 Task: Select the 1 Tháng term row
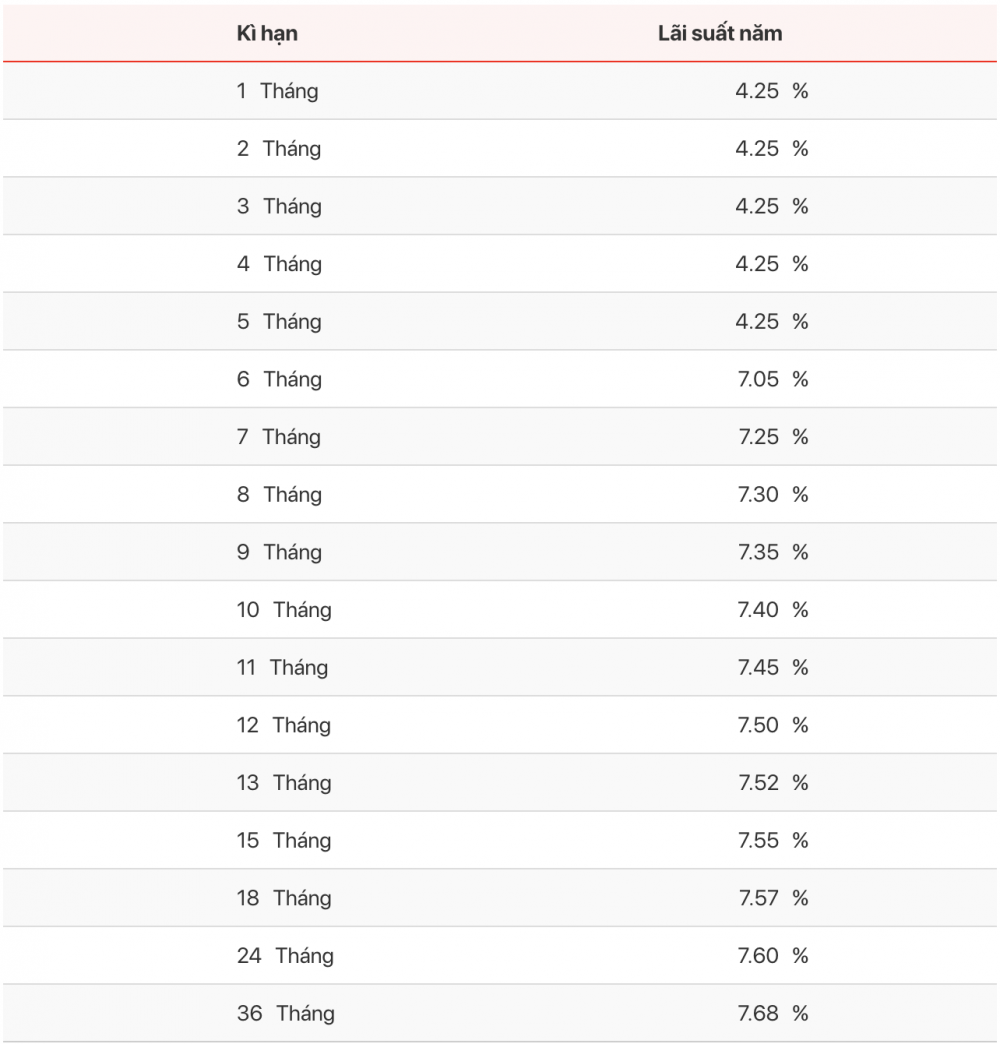pos(499,91)
